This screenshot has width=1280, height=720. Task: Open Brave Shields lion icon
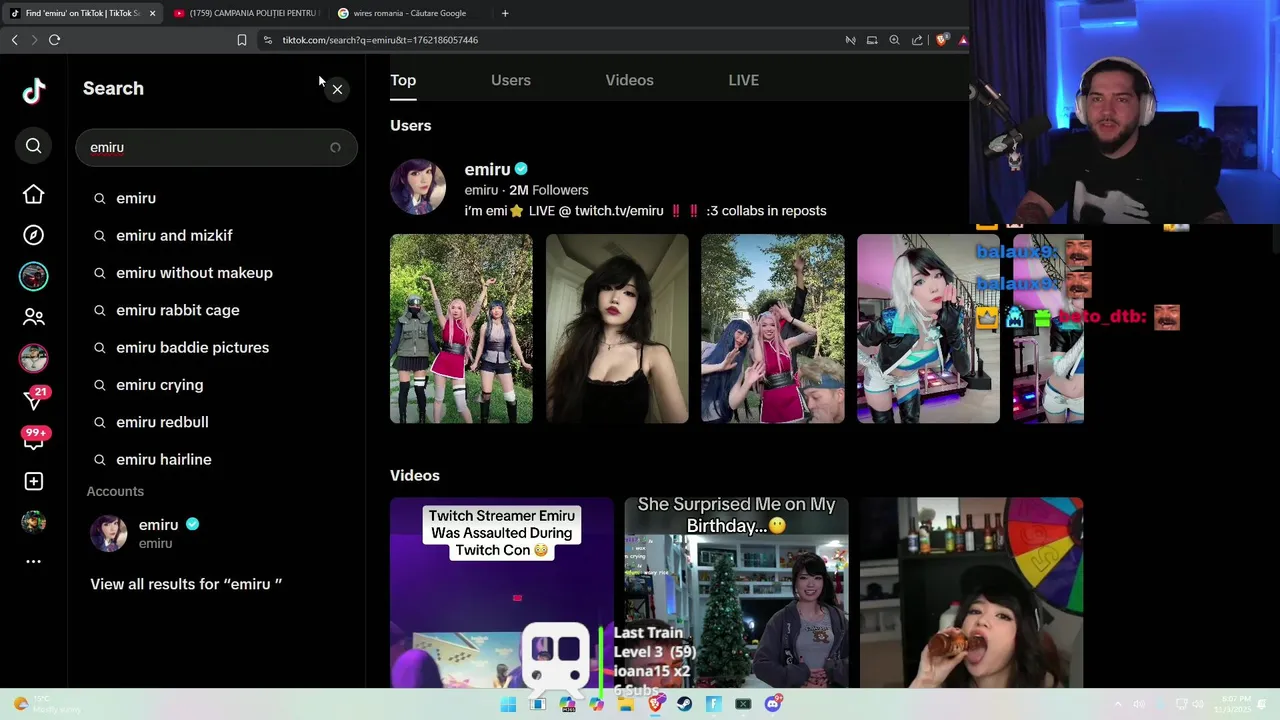click(941, 40)
